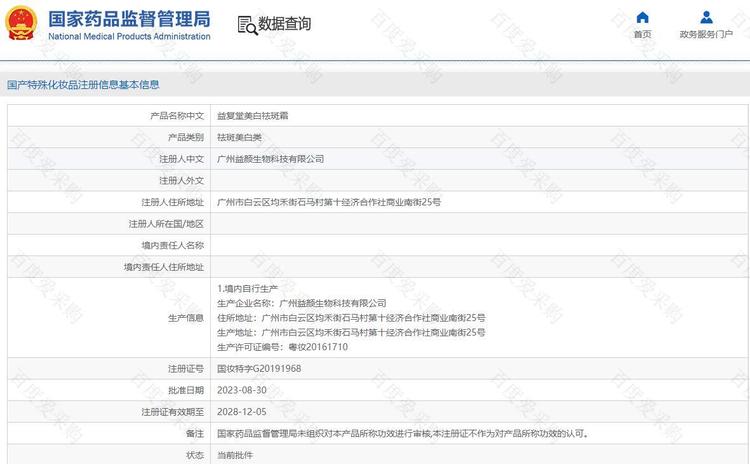Screen dimensions: 750x464
Task: Select the 生产企业名称 line
Action: [x=301, y=303]
